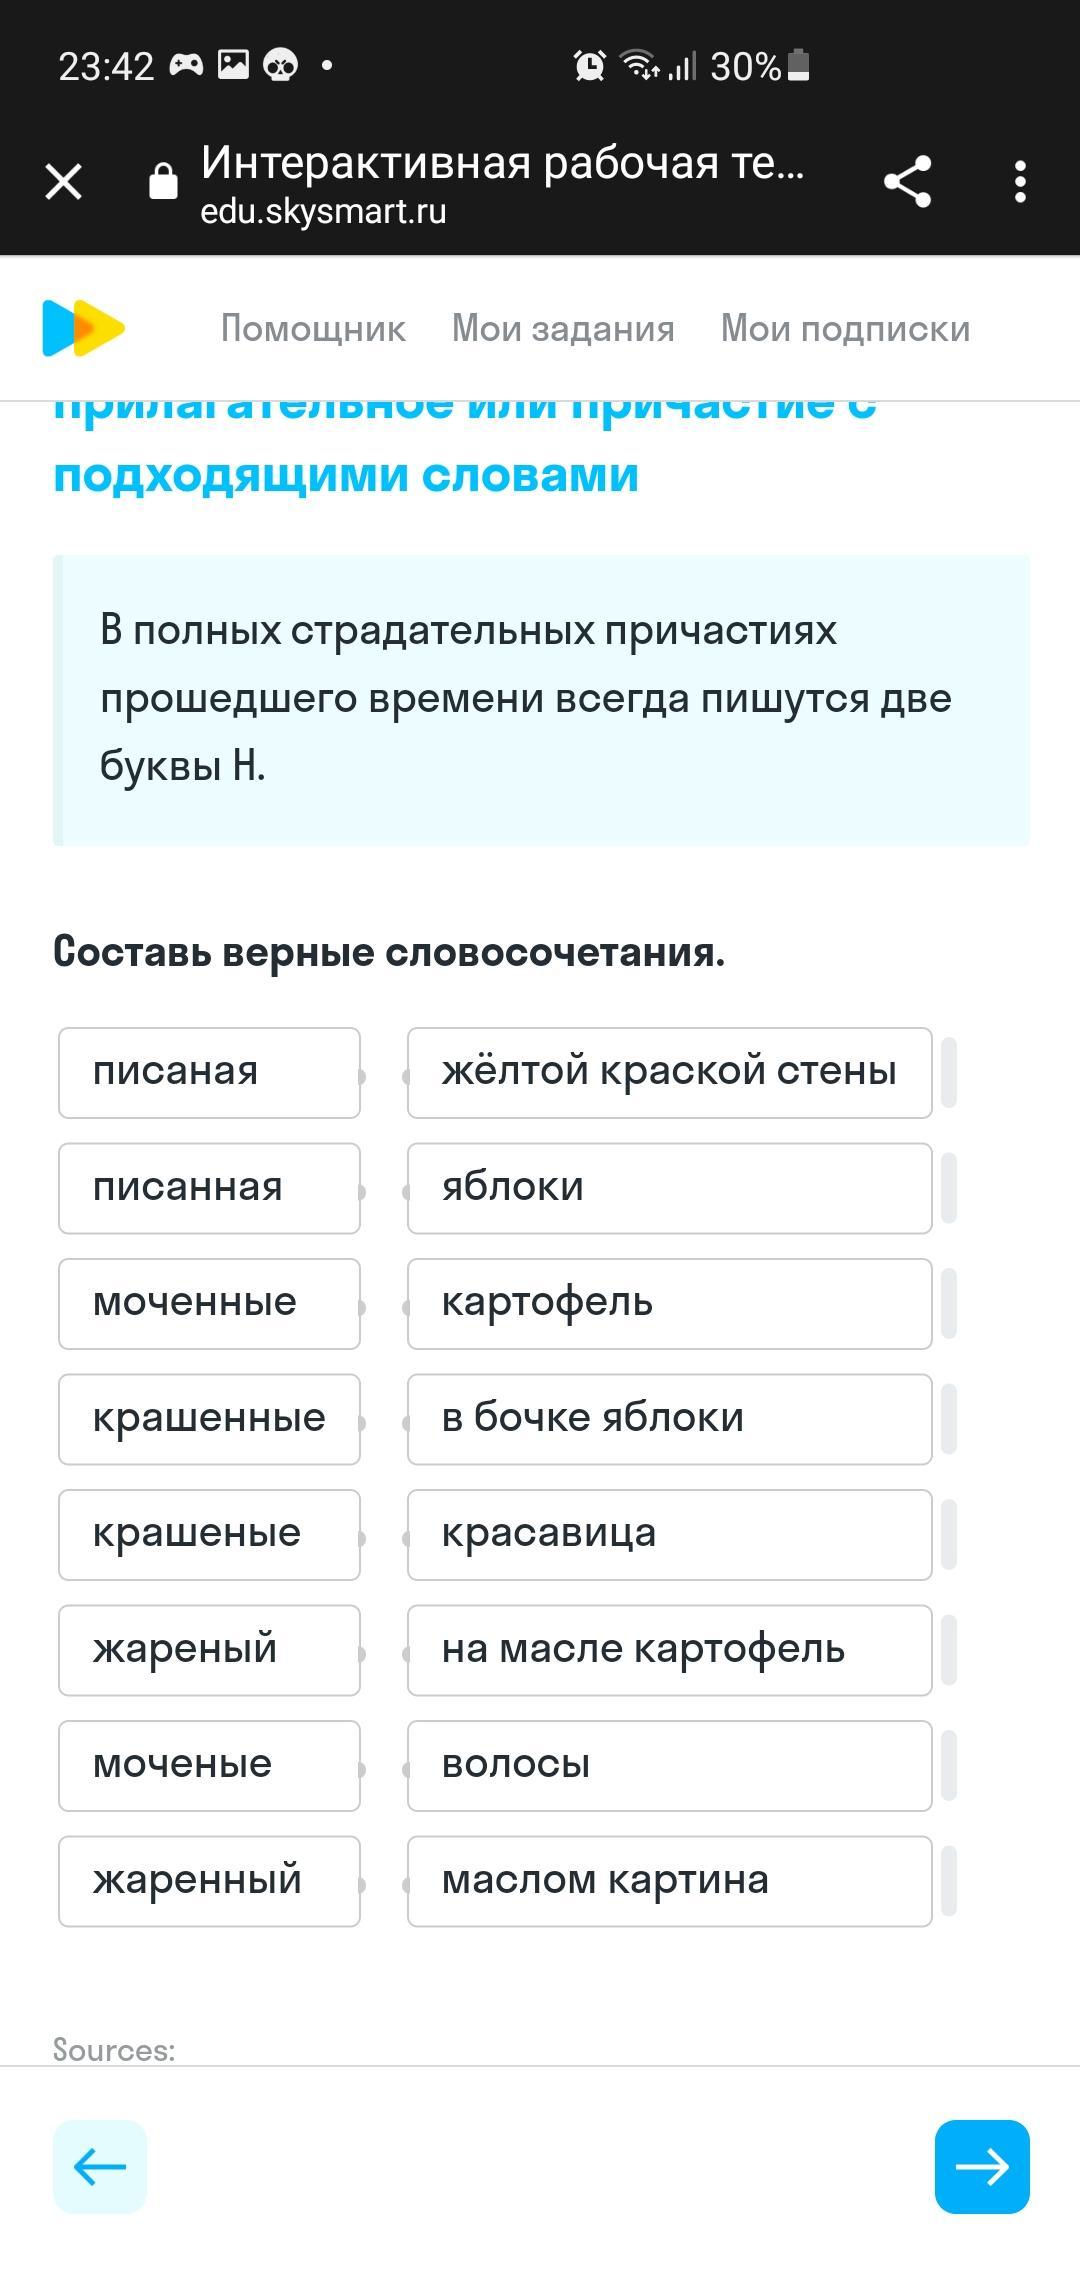Tap the page title Интерактивная рабочая те...
Screen dimensions: 1080x2280
pyautogui.click(x=502, y=162)
